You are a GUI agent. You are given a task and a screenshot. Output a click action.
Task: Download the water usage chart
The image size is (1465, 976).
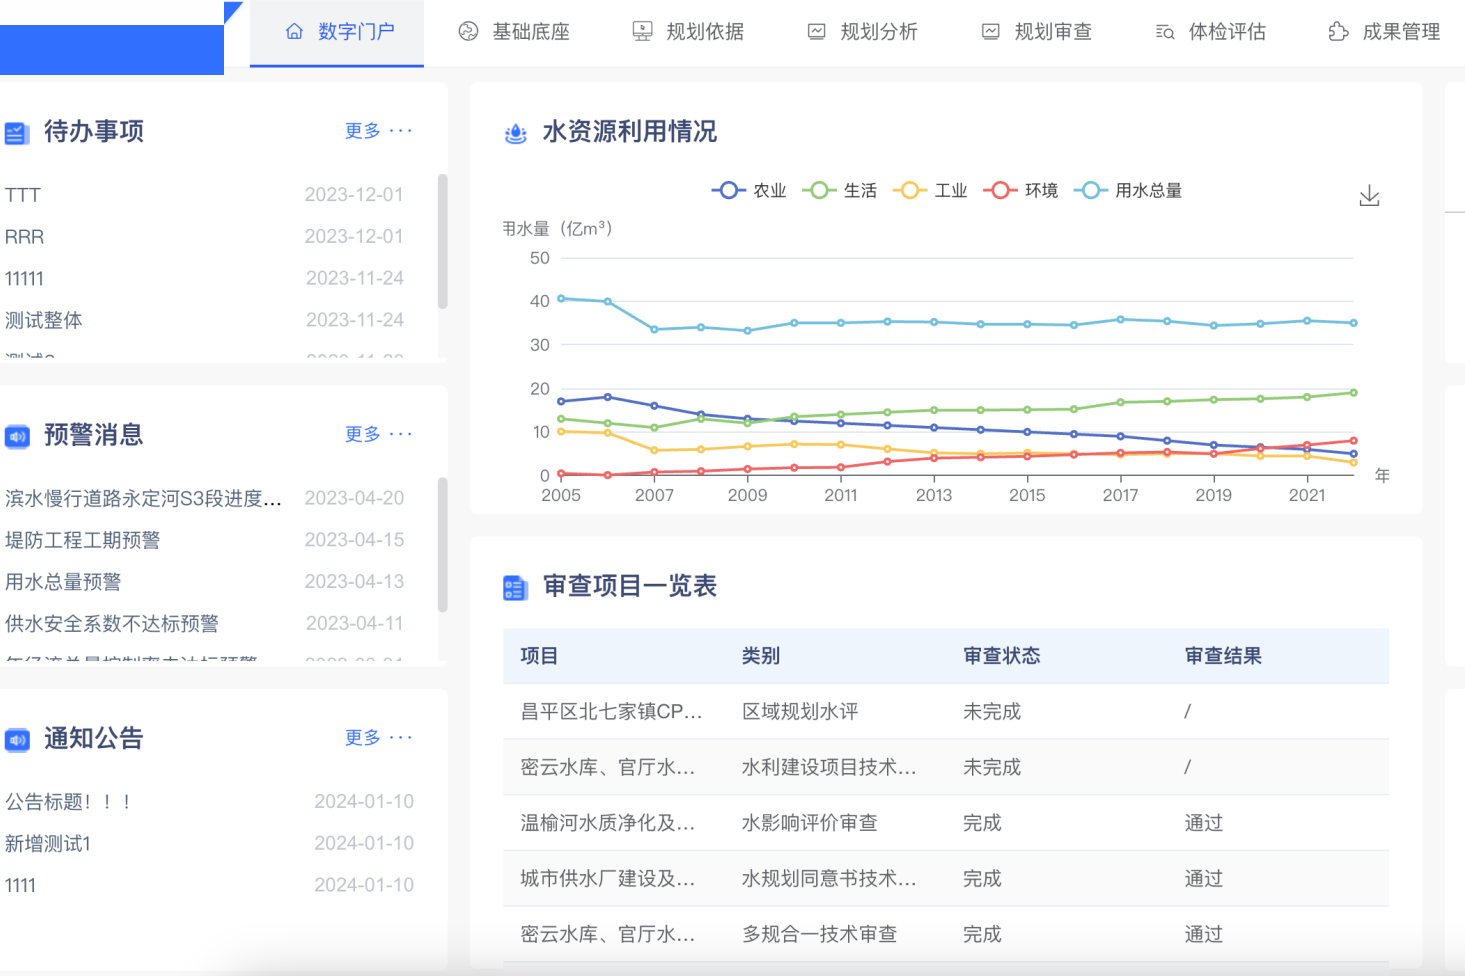point(1370,196)
